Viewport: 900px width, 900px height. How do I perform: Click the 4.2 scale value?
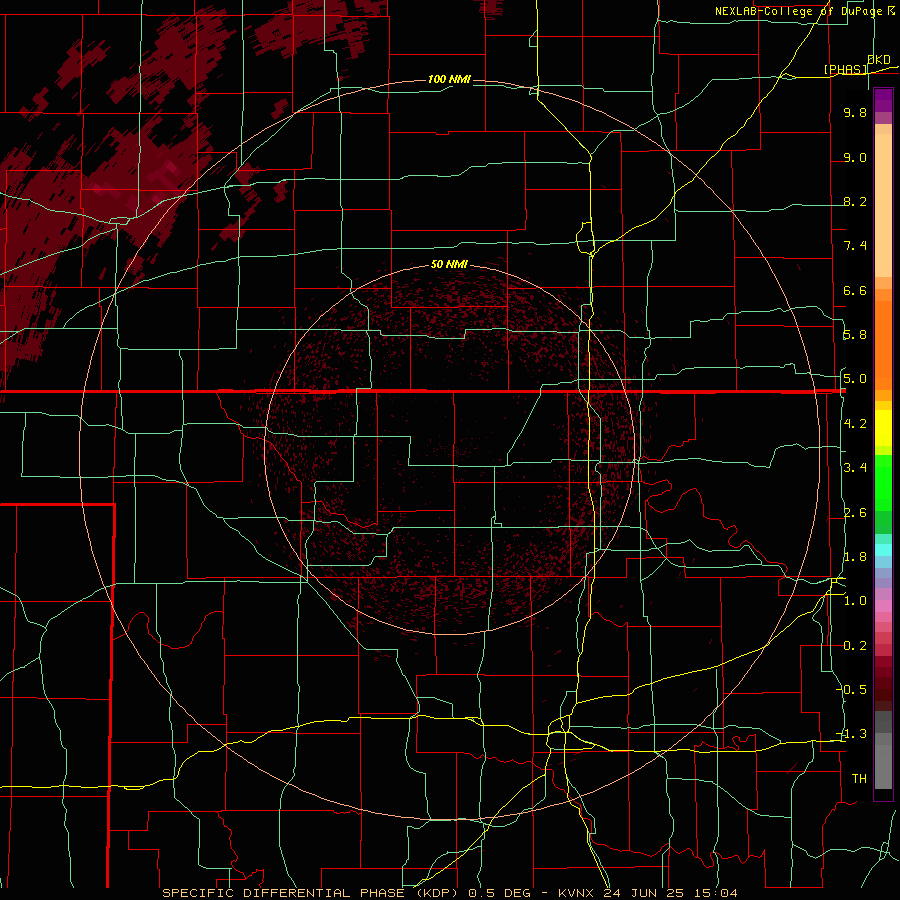coord(855,424)
